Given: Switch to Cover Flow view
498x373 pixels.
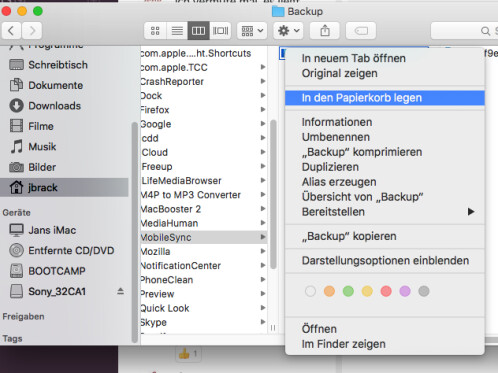Looking at the screenshot, I should click(x=220, y=31).
